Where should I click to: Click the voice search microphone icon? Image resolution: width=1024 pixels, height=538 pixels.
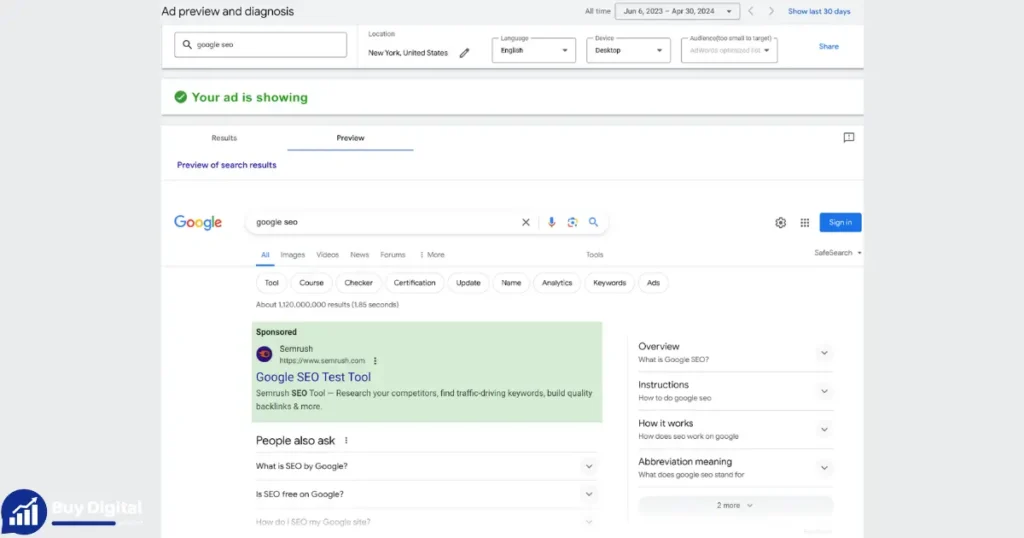[x=551, y=222]
